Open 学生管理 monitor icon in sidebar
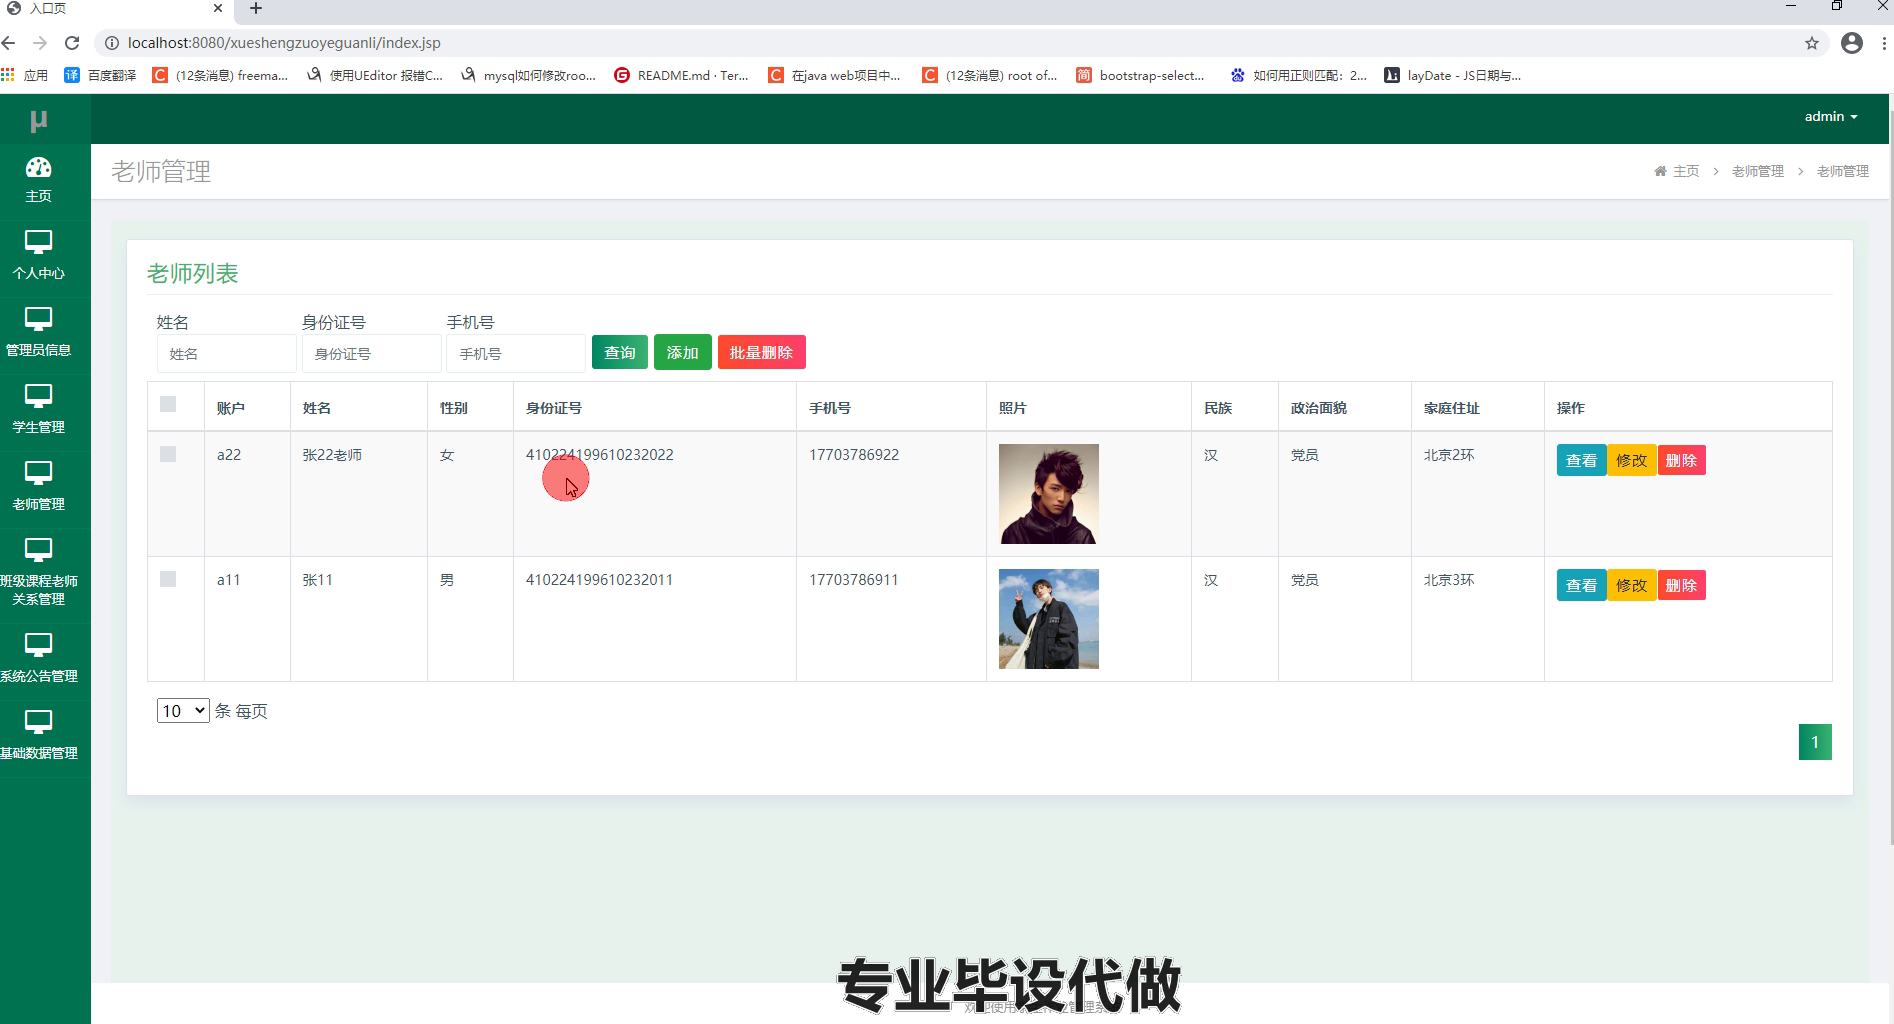Image resolution: width=1894 pixels, height=1024 pixels. pos(38,396)
